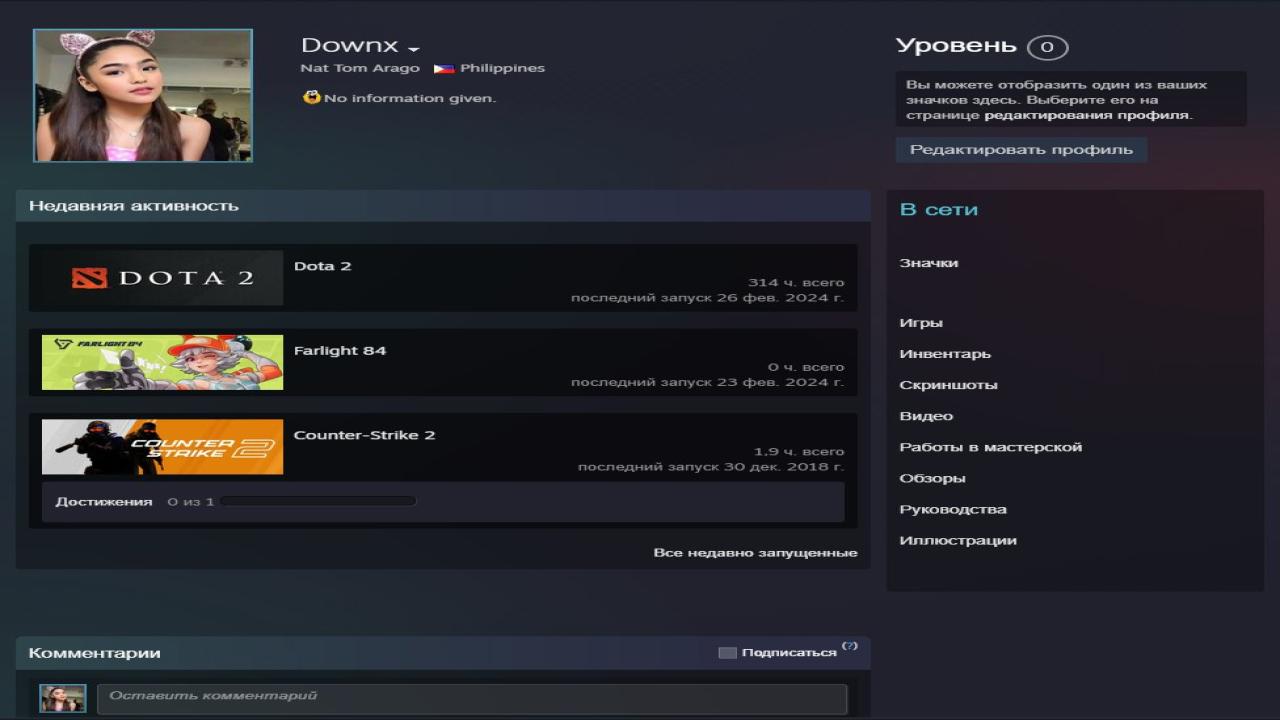Click the Philippines flag icon
Viewport: 1280px width, 720px height.
click(444, 69)
